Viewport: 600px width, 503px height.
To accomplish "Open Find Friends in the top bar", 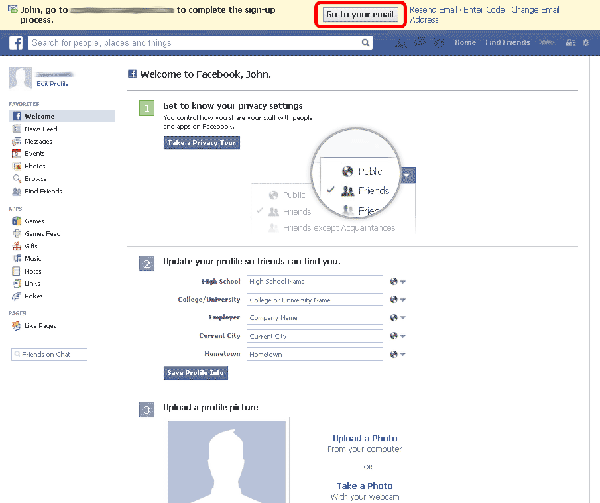I will tap(507, 42).
